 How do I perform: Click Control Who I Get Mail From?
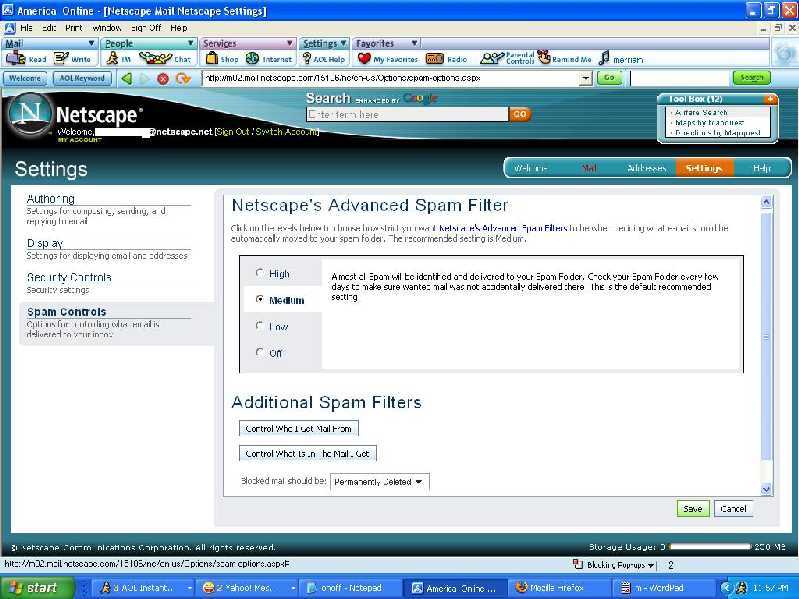pyautogui.click(x=299, y=428)
